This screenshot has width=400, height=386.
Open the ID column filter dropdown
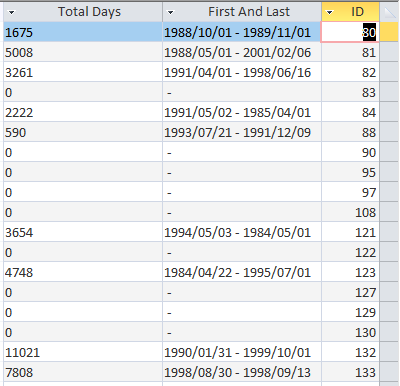click(x=330, y=13)
